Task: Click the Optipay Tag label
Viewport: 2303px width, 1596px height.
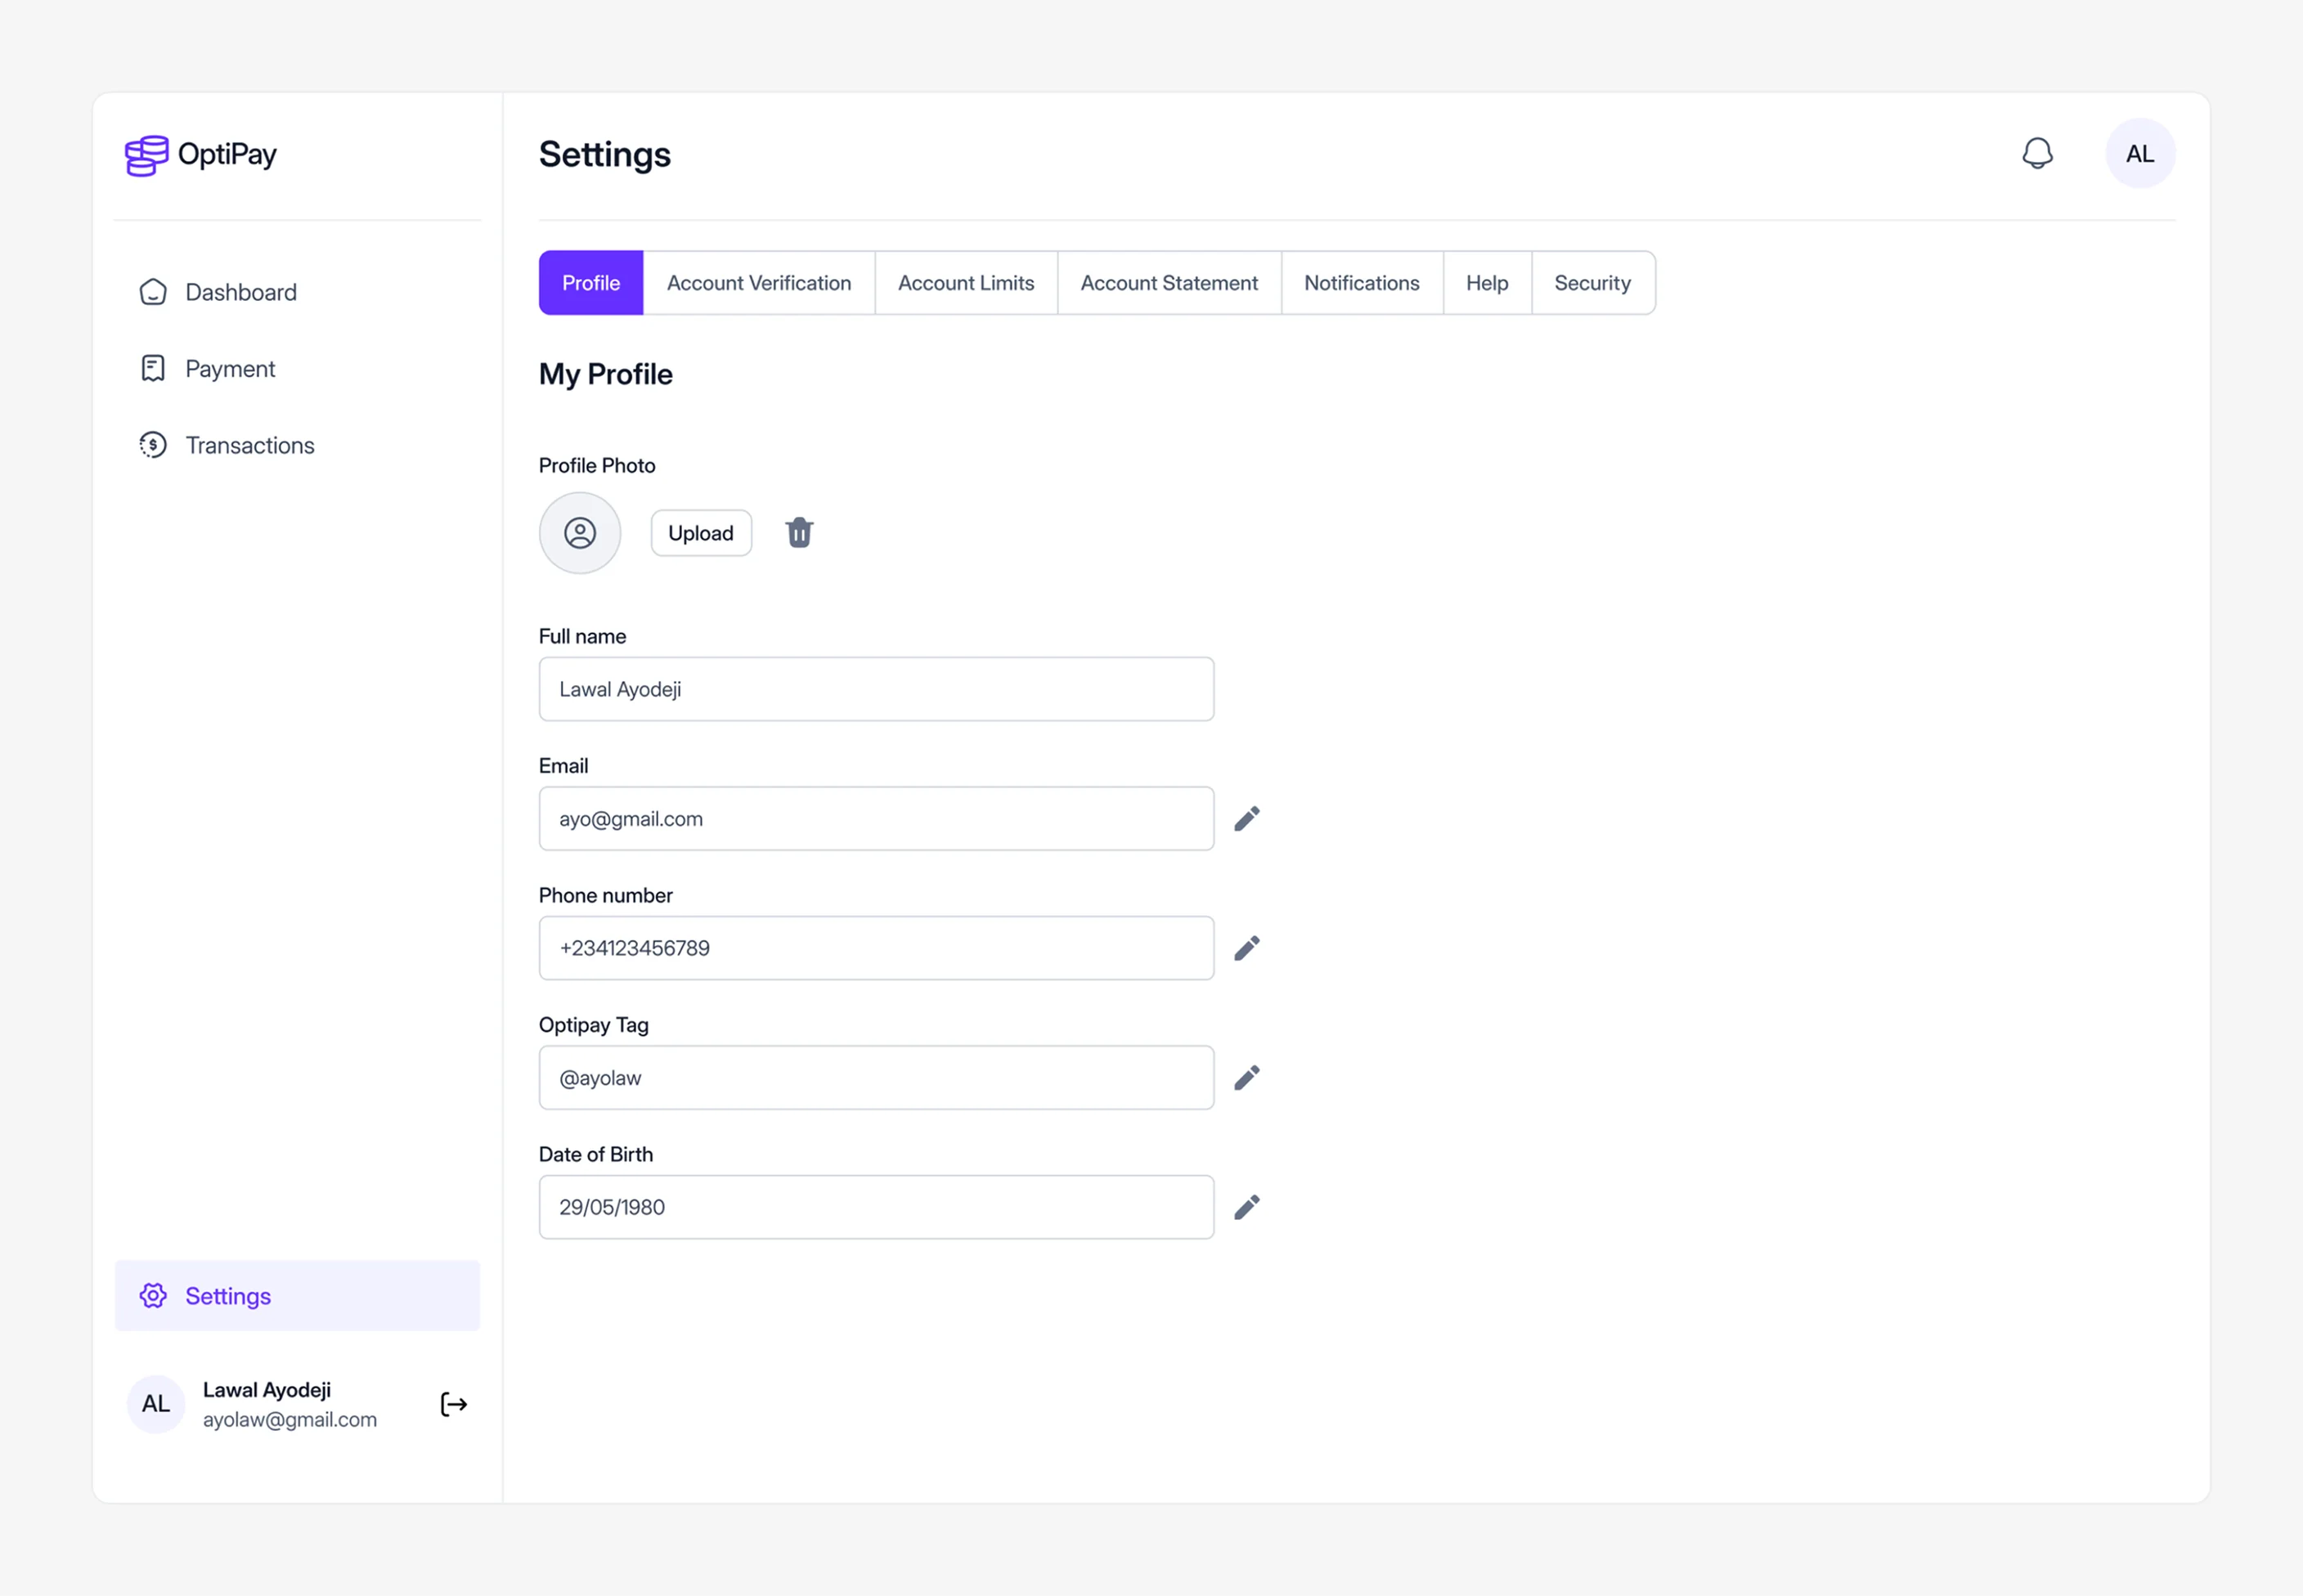Action: (594, 1025)
